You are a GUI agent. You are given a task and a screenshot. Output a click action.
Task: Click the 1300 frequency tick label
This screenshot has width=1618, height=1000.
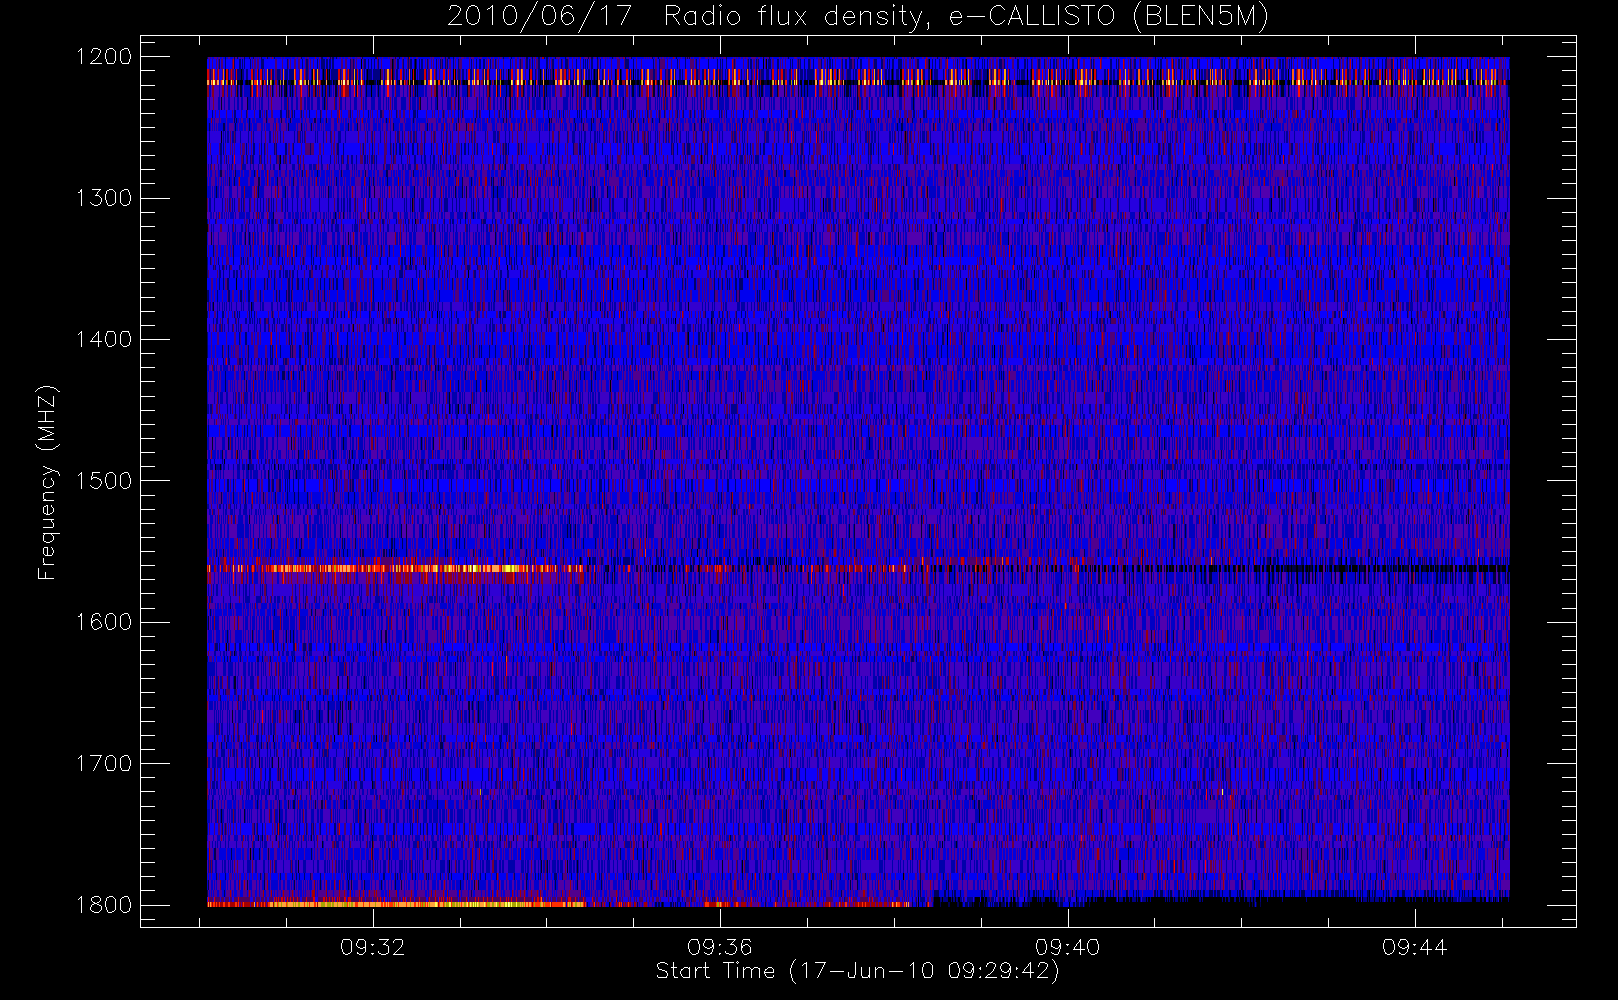(104, 198)
